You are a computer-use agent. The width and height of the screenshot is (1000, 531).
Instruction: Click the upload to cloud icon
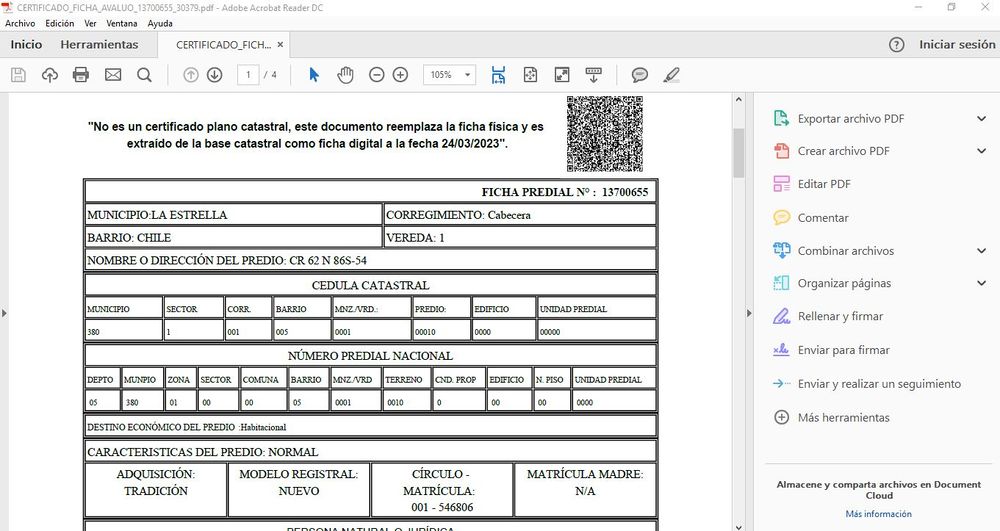(x=50, y=75)
